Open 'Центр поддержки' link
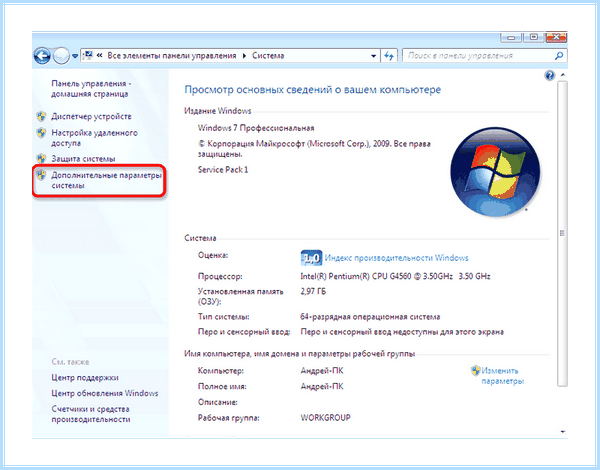600x470 pixels. [x=85, y=378]
